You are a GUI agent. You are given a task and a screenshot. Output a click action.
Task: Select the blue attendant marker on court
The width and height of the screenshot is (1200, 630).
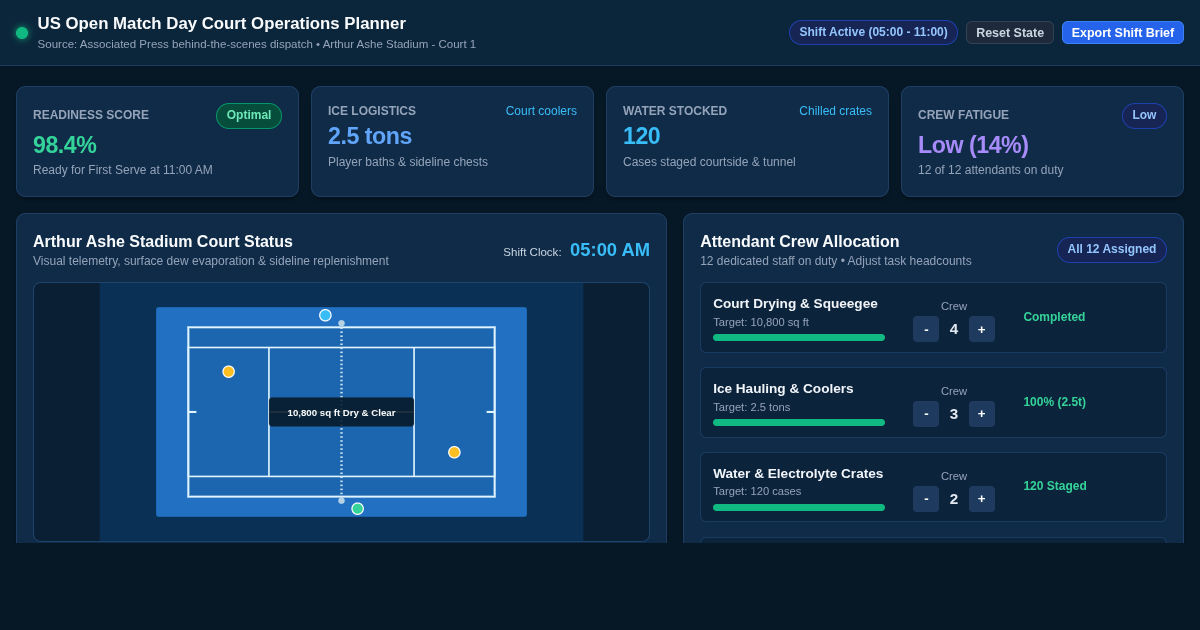tap(325, 315)
